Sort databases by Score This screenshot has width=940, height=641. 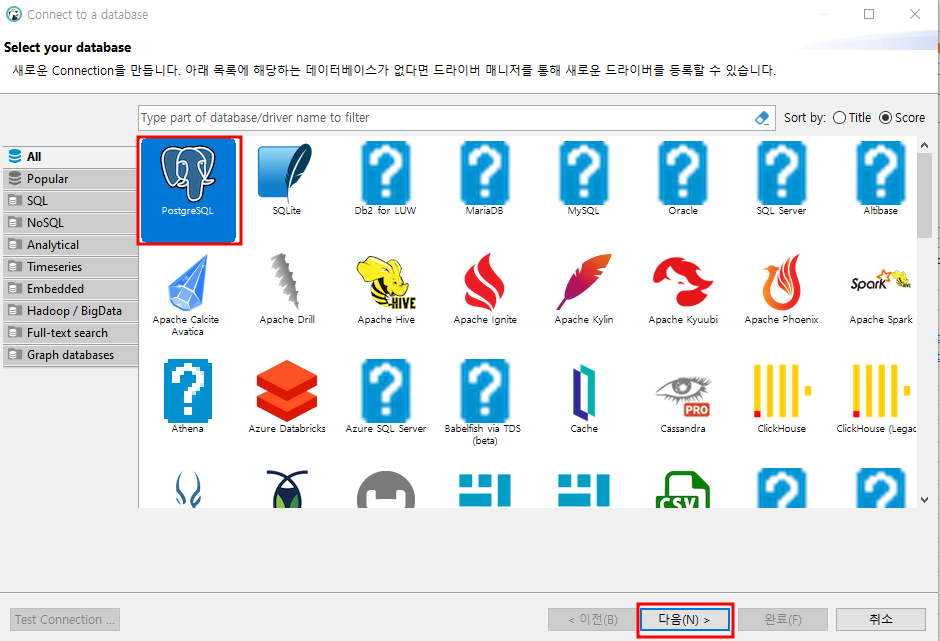902,118
